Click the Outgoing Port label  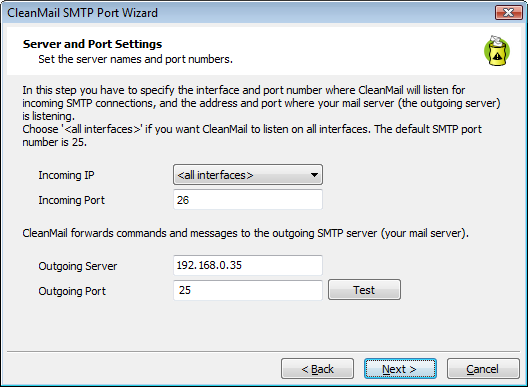point(72,291)
